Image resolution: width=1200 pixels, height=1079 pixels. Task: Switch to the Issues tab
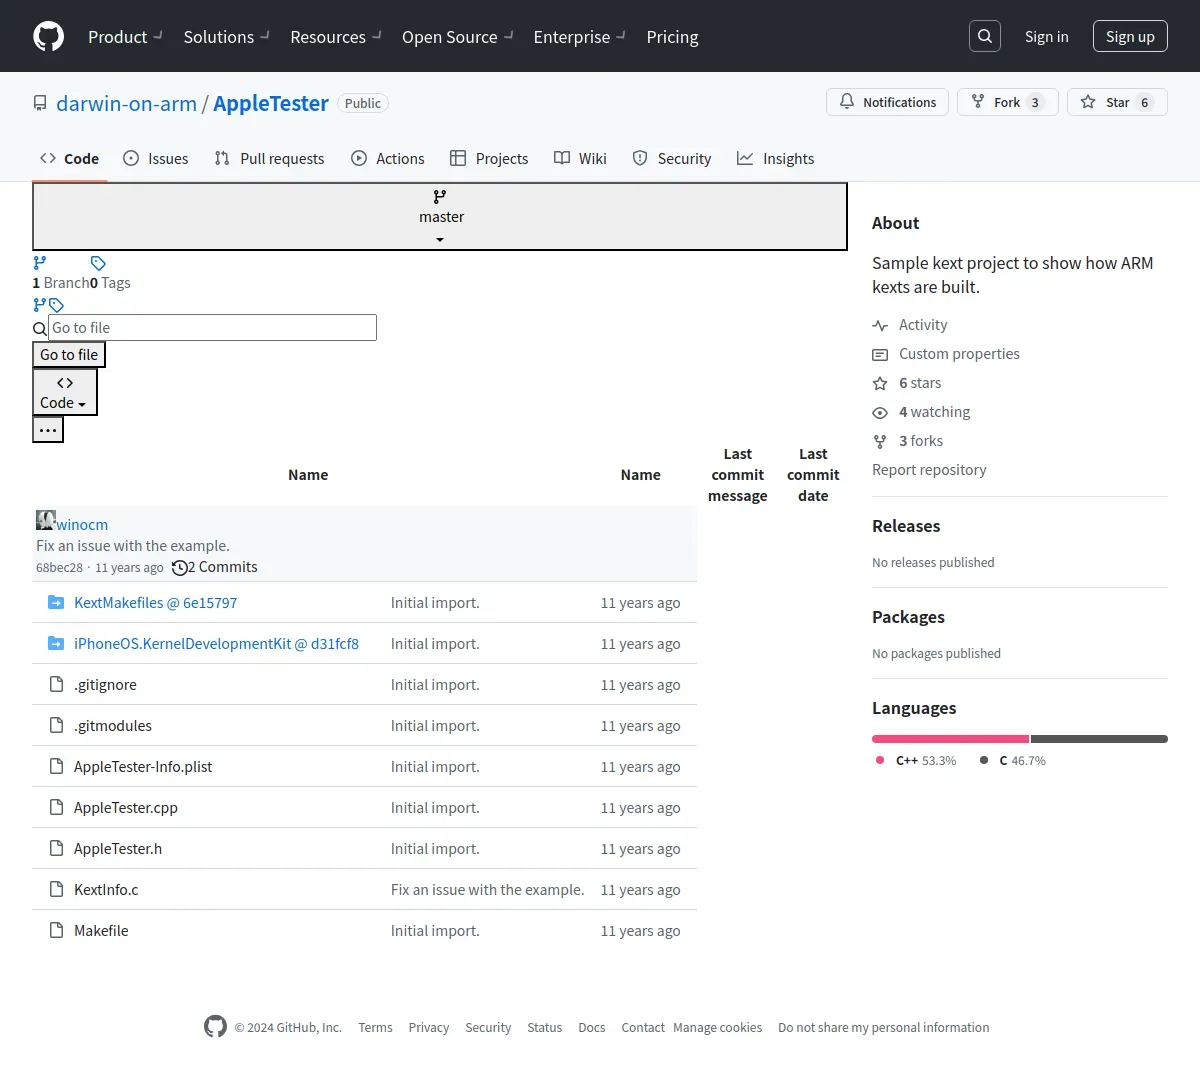pyautogui.click(x=156, y=158)
